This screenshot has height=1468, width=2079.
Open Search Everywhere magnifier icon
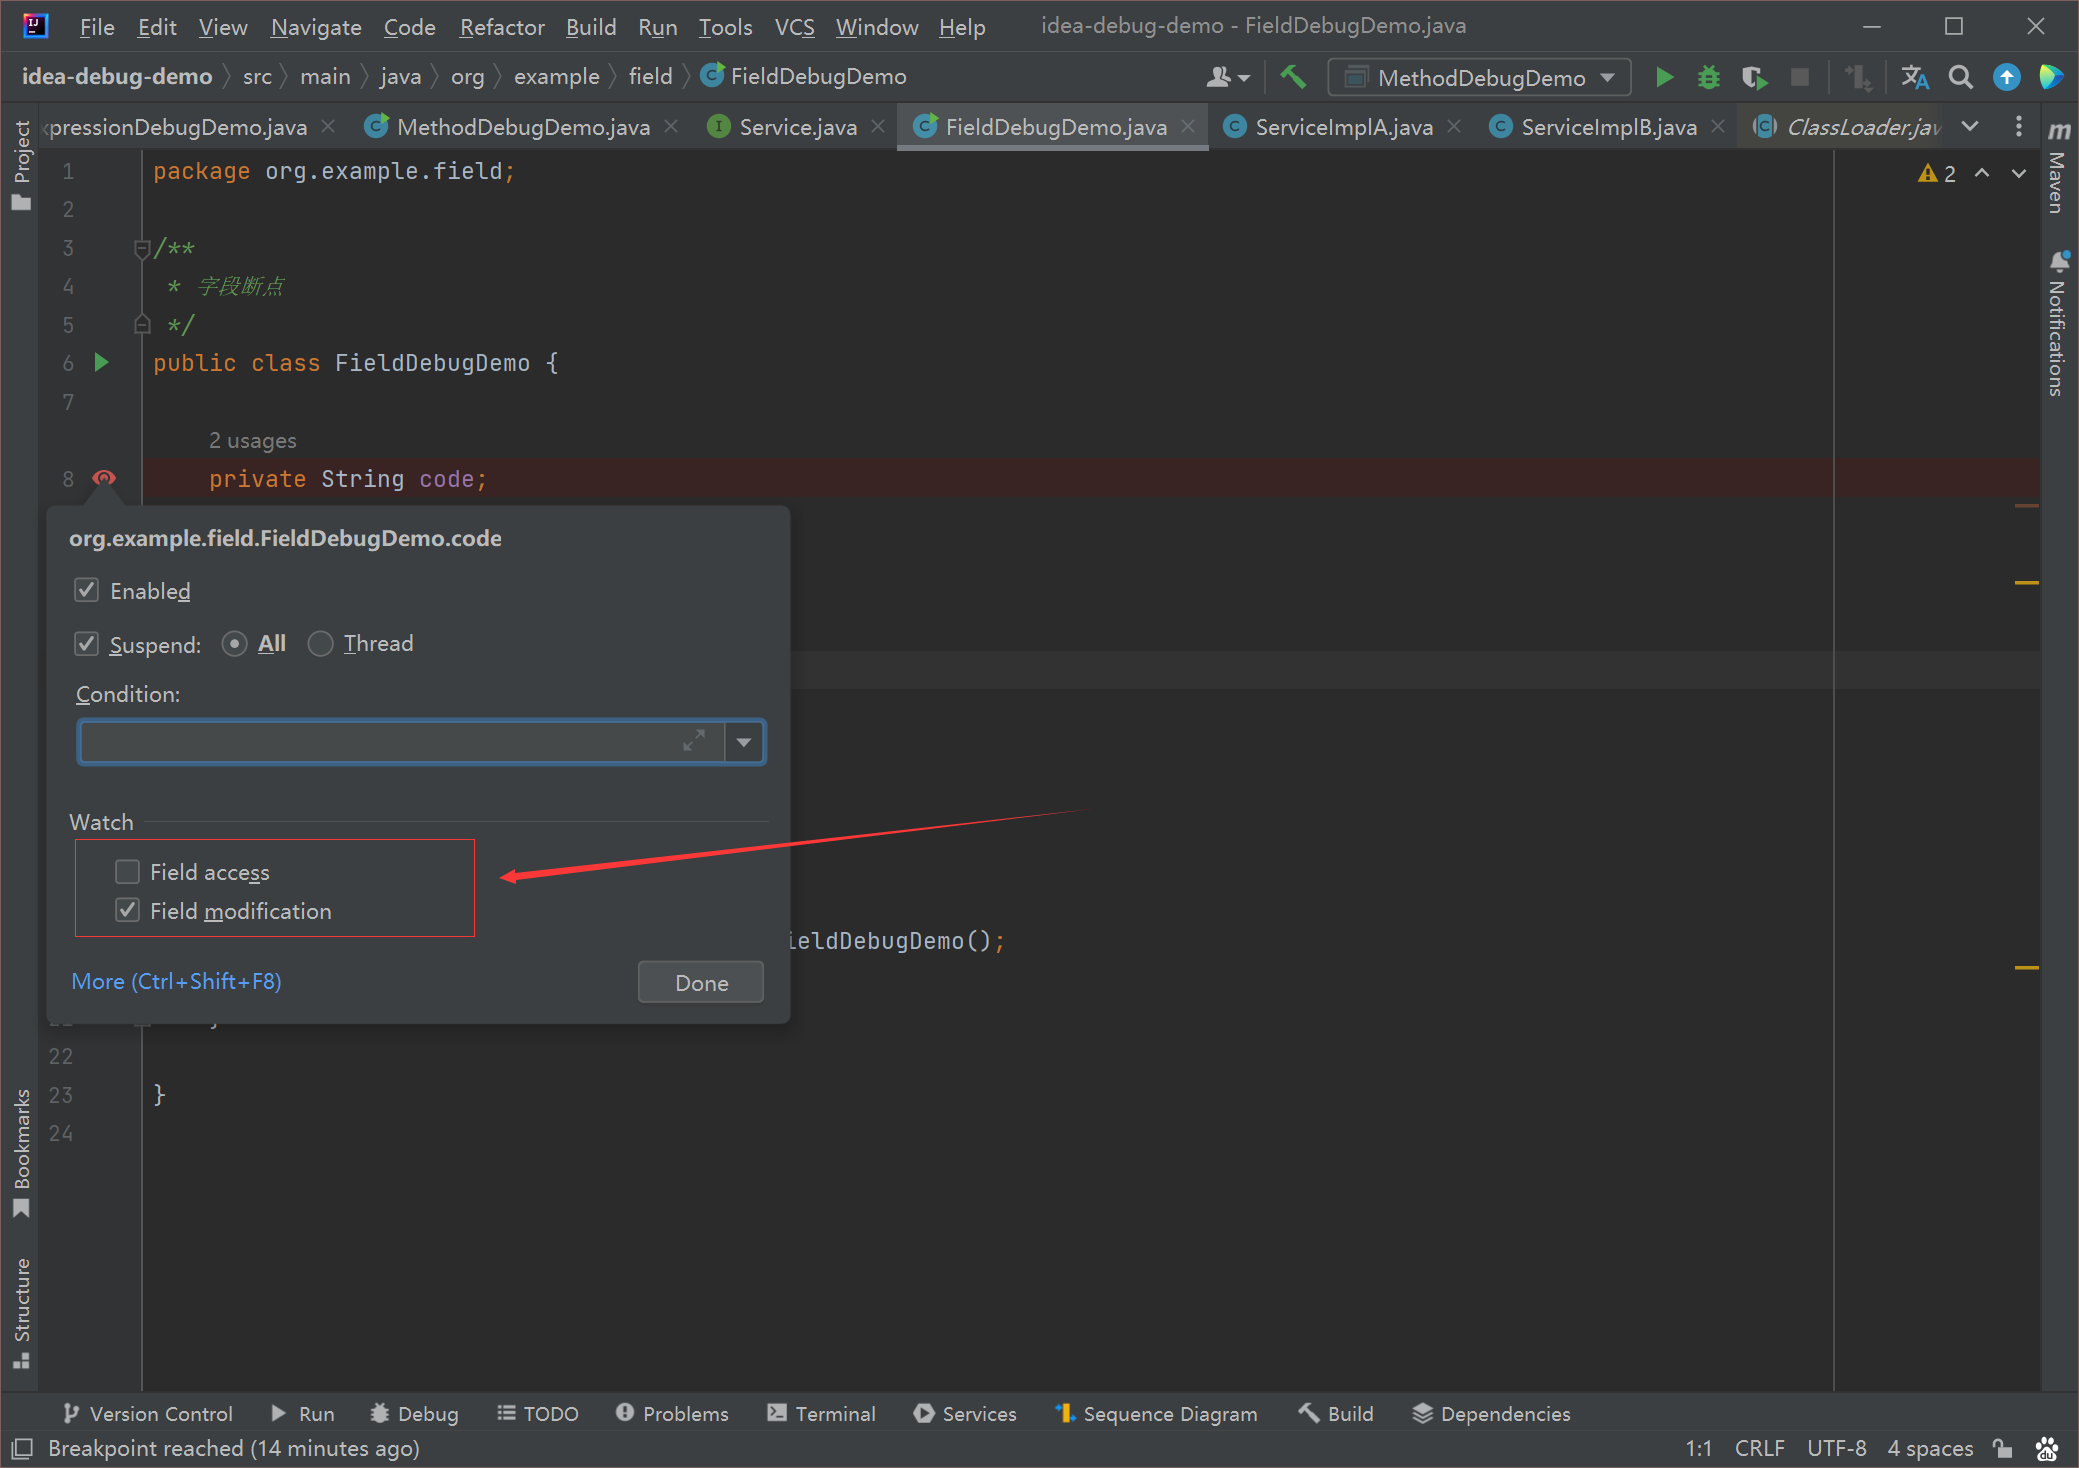[1961, 77]
